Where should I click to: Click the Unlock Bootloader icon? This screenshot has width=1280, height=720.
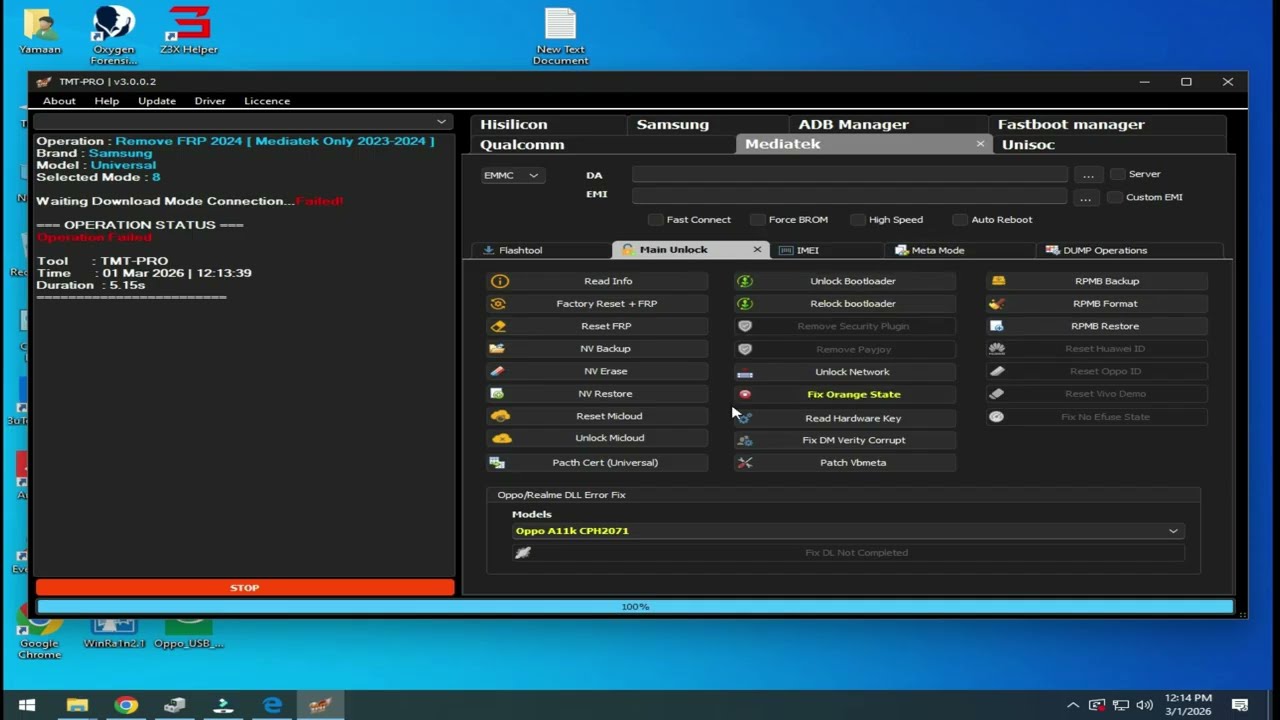click(x=745, y=281)
